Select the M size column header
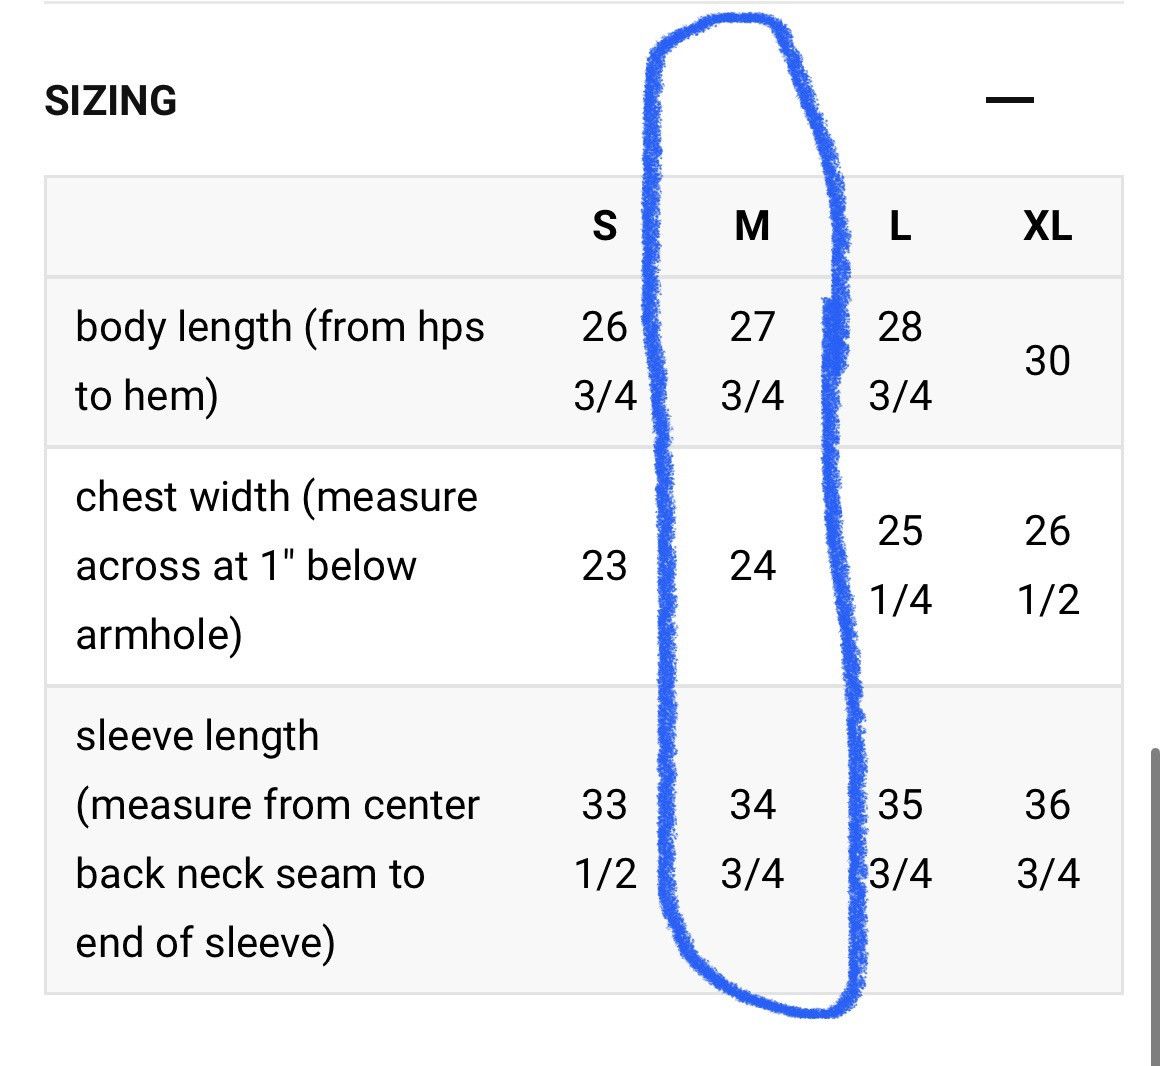Screen dimensions: 1169x1066 tap(752, 225)
